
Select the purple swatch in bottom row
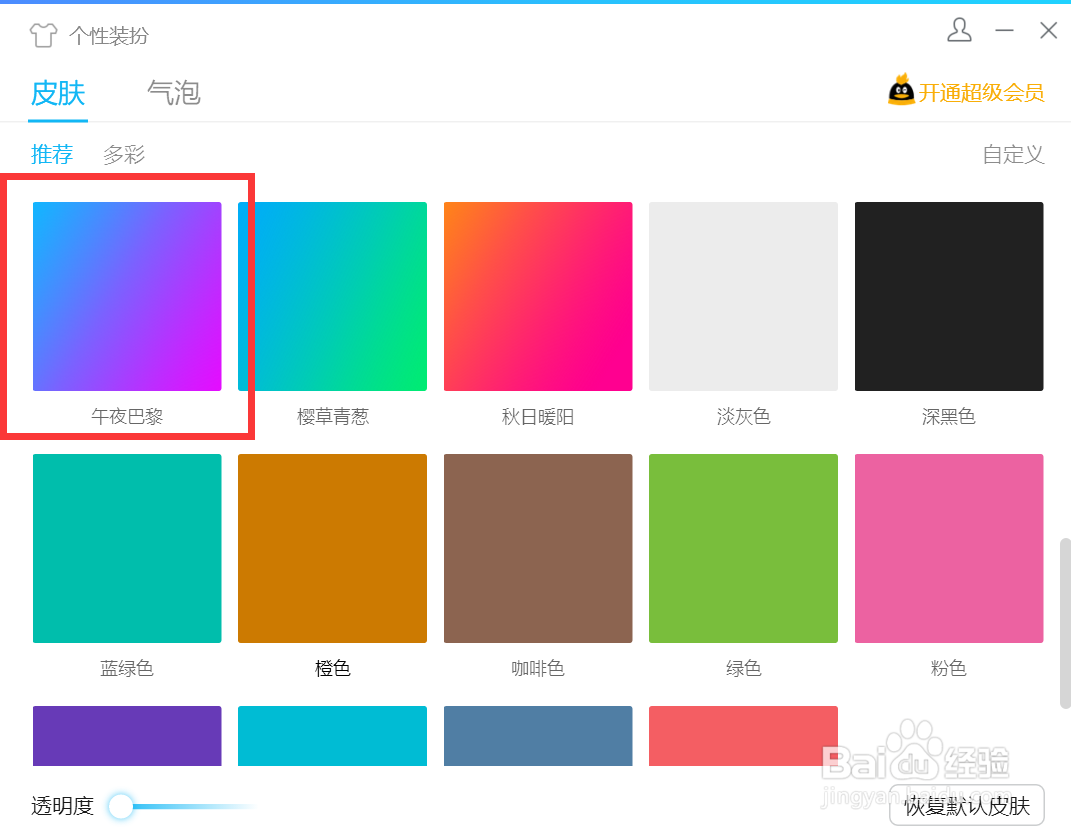(x=127, y=736)
